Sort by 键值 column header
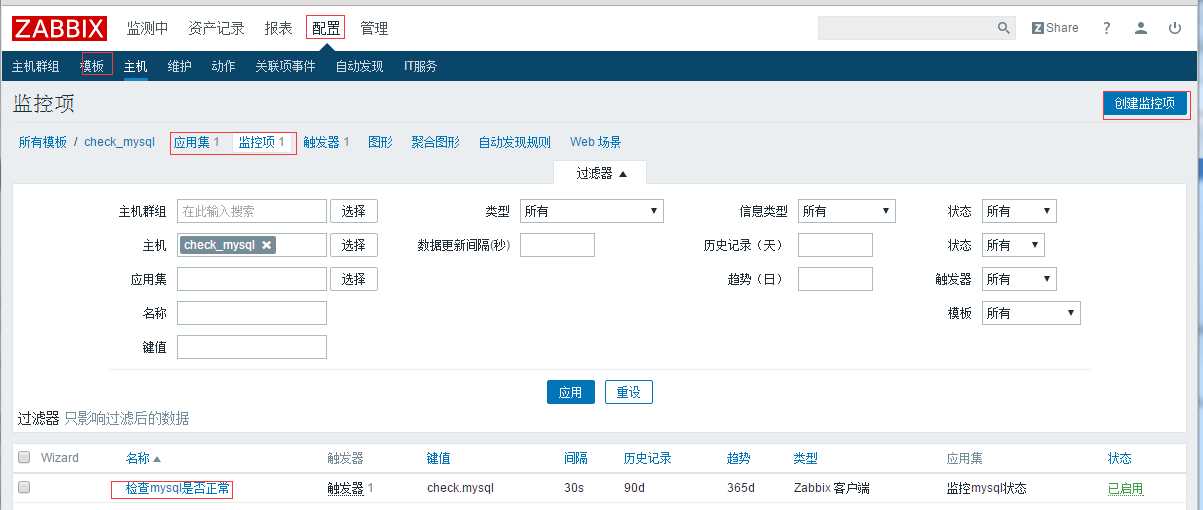 click(438, 458)
